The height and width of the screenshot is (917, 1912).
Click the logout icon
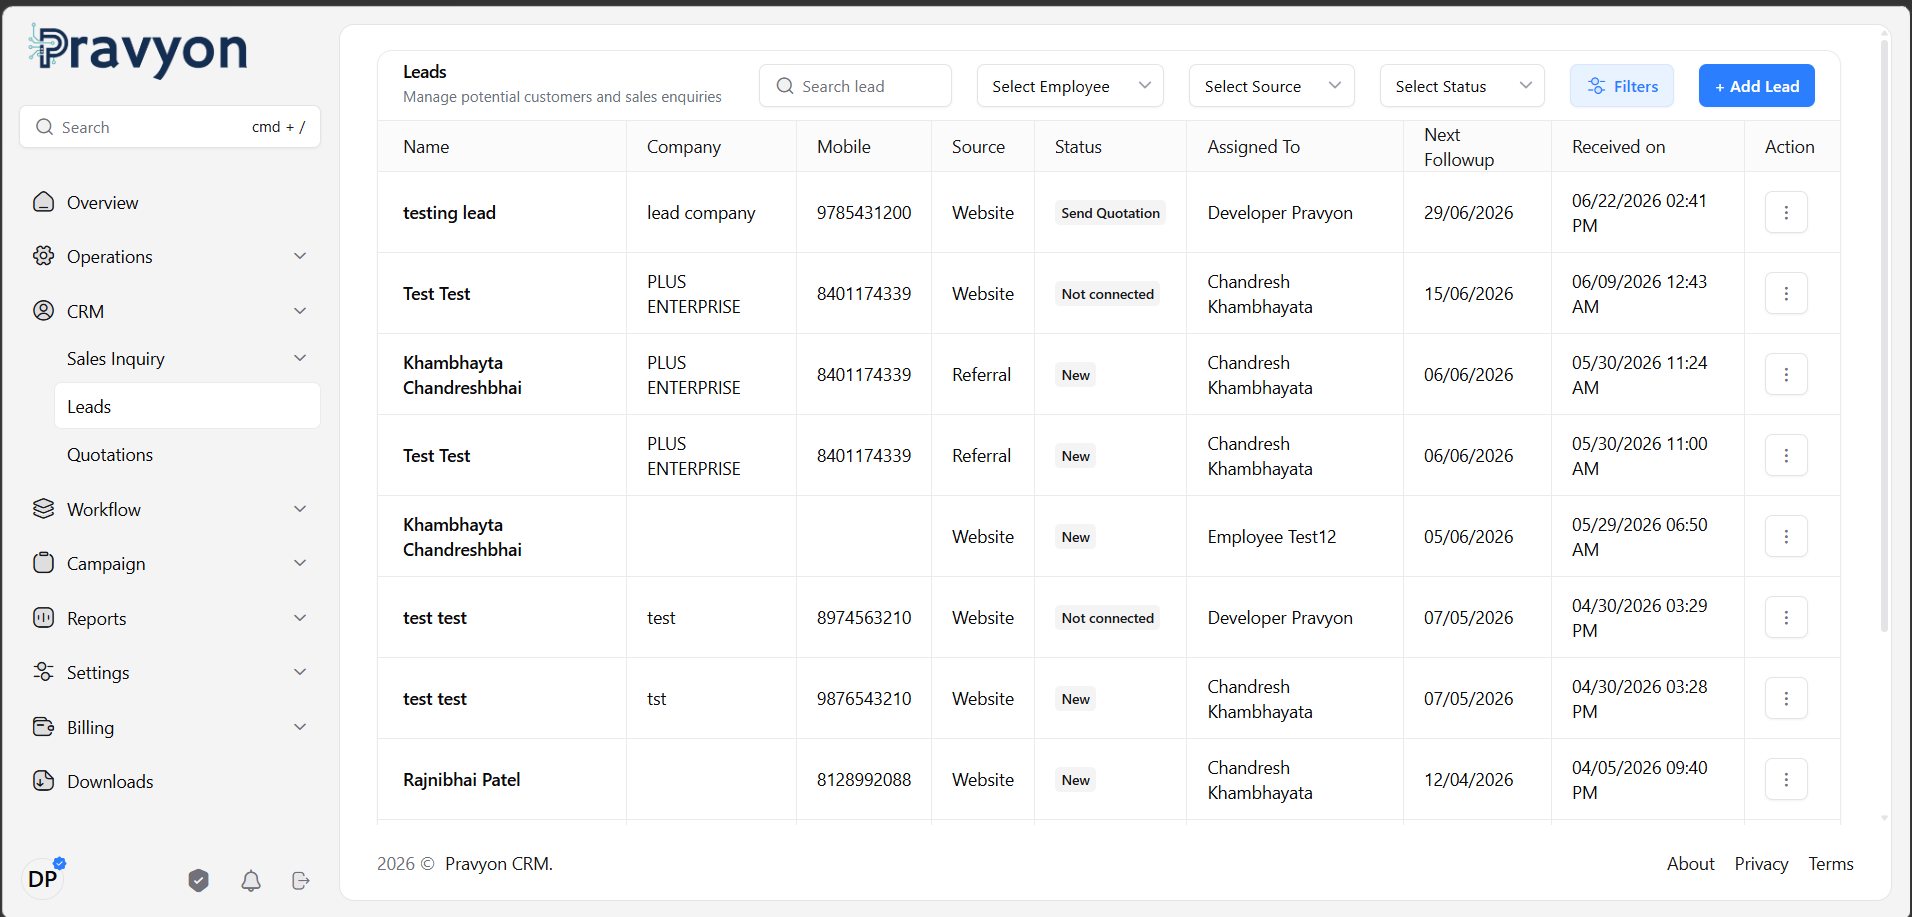coord(301,880)
